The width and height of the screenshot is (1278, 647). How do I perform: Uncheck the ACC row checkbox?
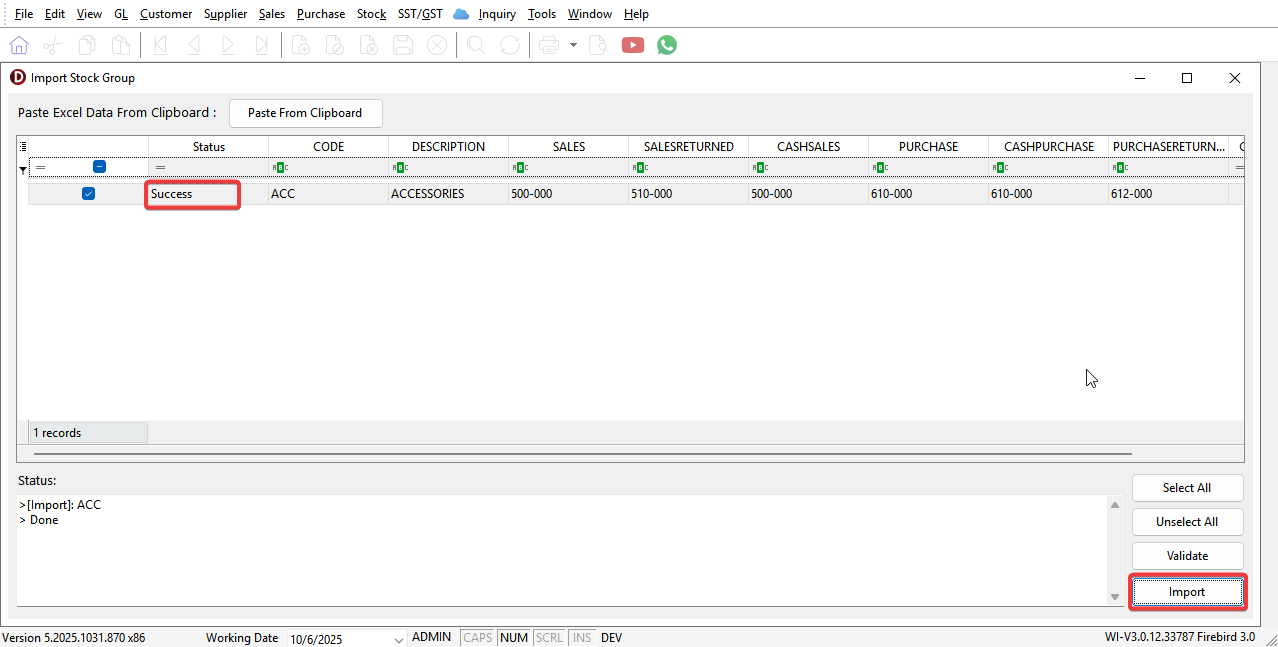click(x=88, y=194)
